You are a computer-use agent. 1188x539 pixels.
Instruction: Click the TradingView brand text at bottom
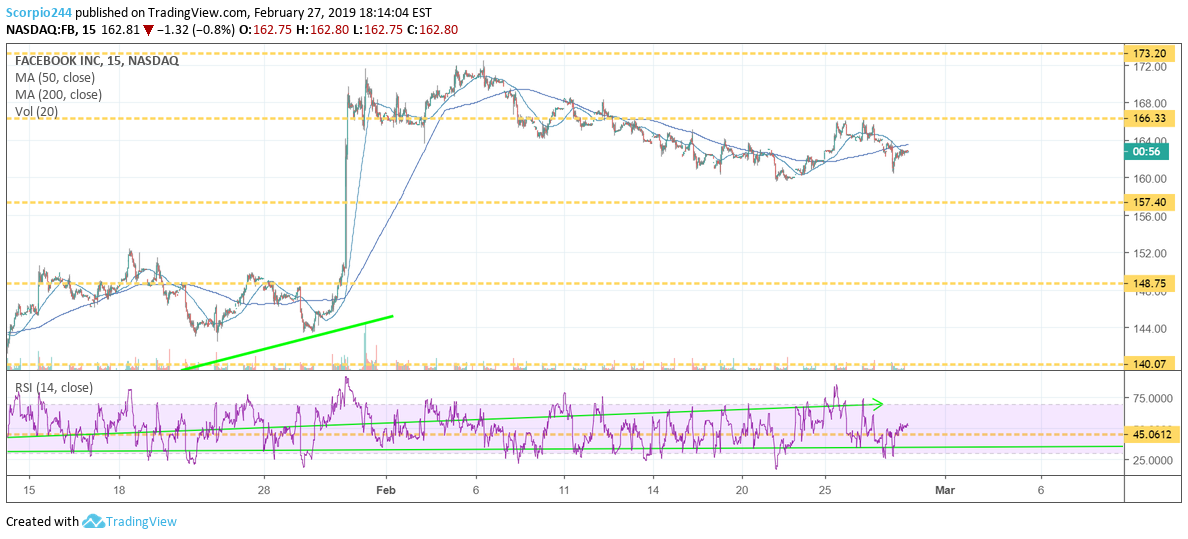click(x=141, y=522)
